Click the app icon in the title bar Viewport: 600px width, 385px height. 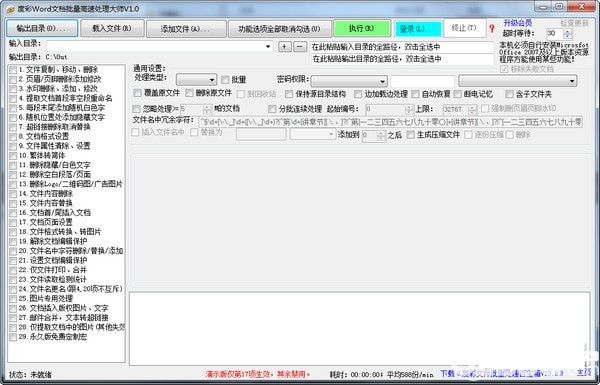coord(10,9)
